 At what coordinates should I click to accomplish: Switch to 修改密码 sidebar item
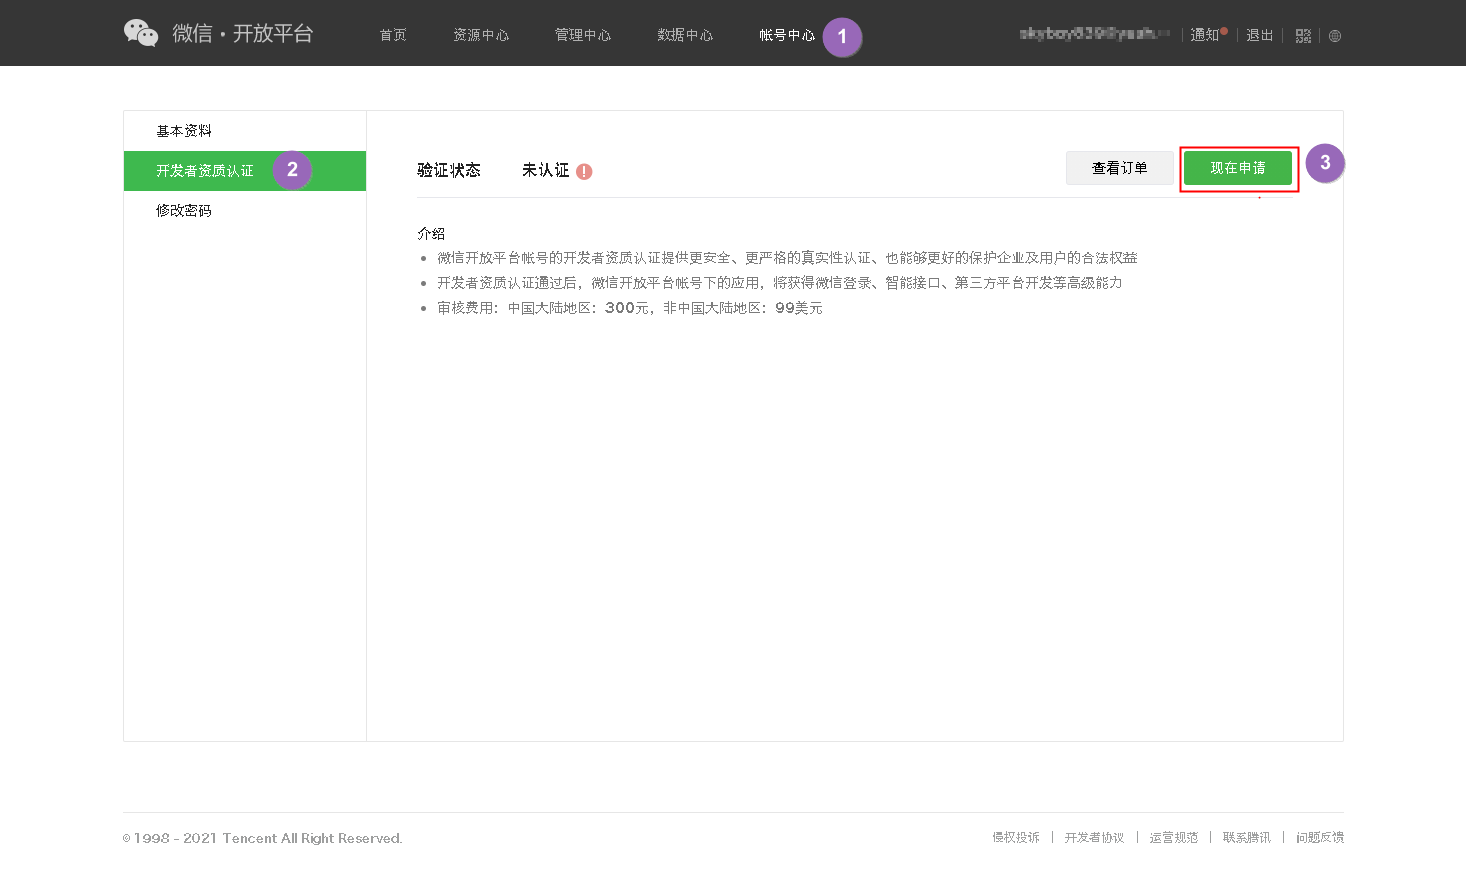pyautogui.click(x=184, y=211)
